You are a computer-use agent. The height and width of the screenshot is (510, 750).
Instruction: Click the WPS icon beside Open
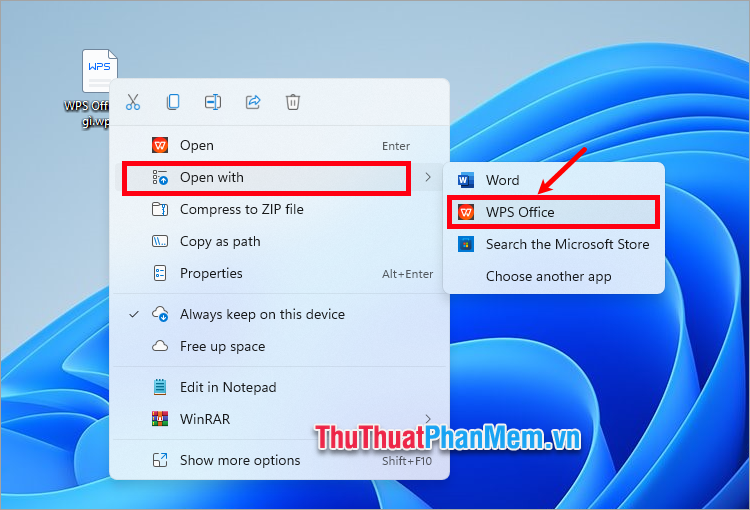(160, 145)
